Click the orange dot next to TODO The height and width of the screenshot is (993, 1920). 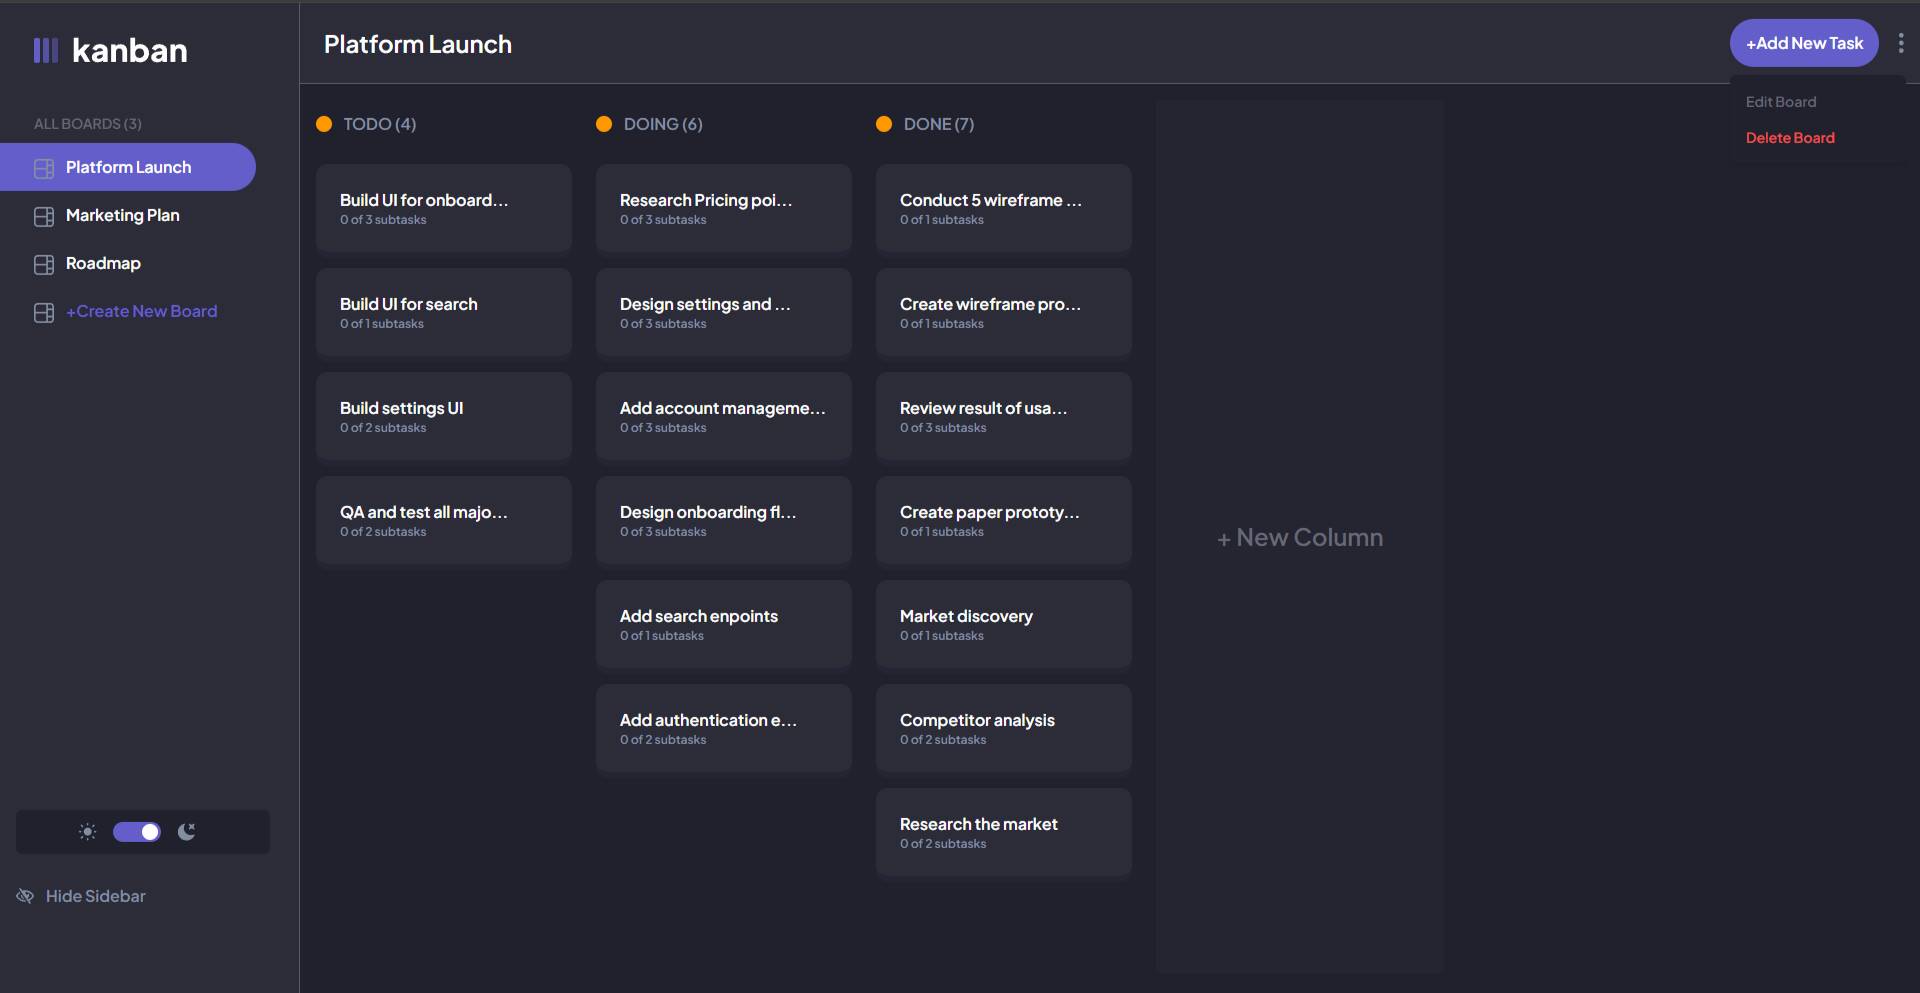click(x=324, y=124)
